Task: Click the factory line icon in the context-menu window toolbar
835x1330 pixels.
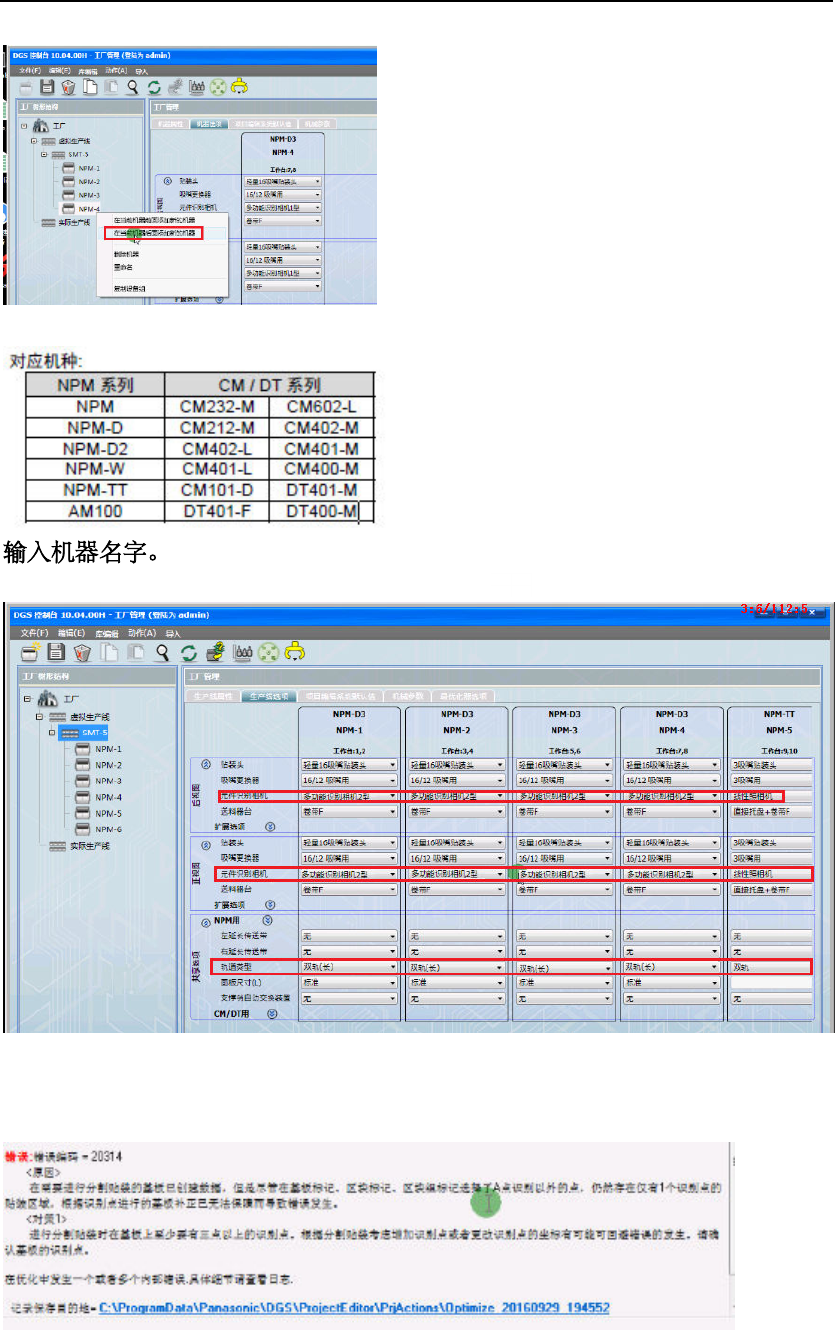Action: tap(197, 86)
